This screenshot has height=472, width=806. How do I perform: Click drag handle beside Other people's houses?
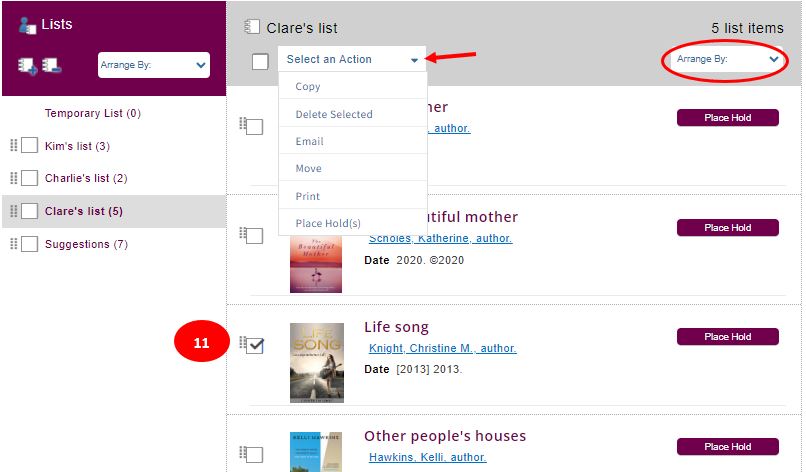coord(243,453)
